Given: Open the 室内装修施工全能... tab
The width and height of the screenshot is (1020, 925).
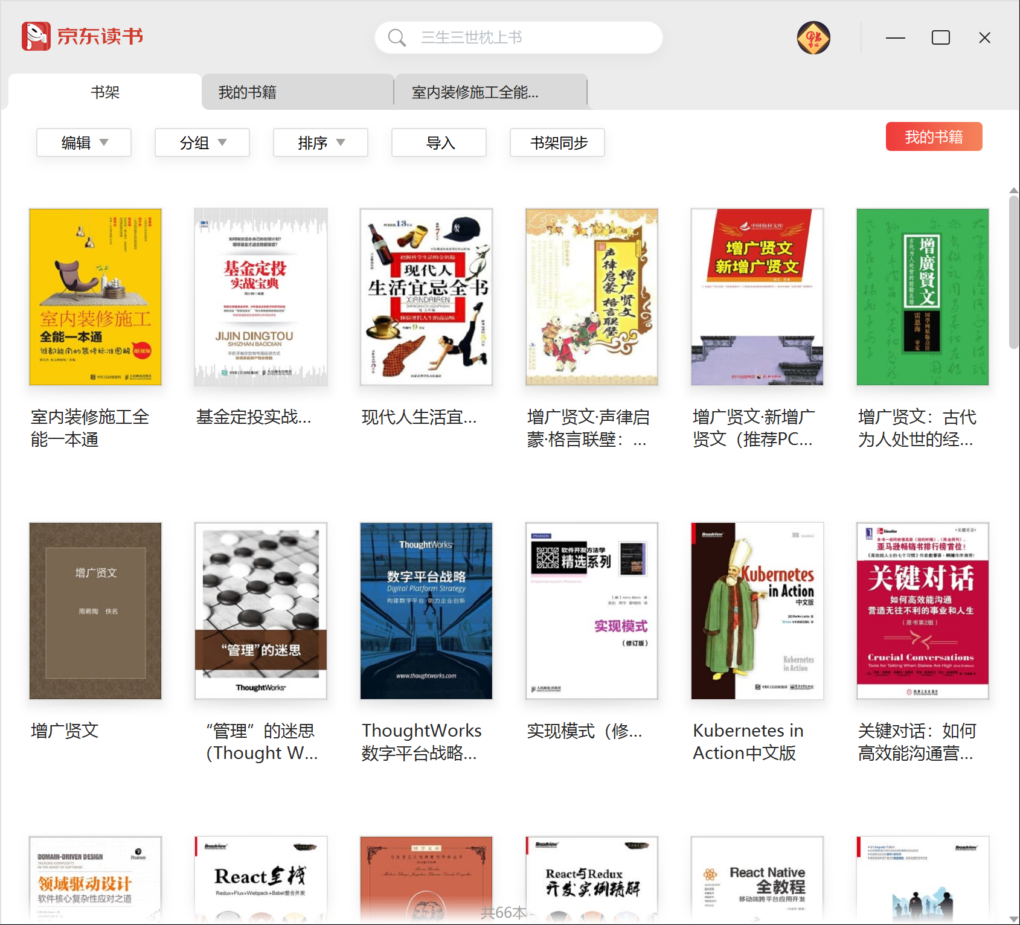Looking at the screenshot, I should pyautogui.click(x=490, y=92).
